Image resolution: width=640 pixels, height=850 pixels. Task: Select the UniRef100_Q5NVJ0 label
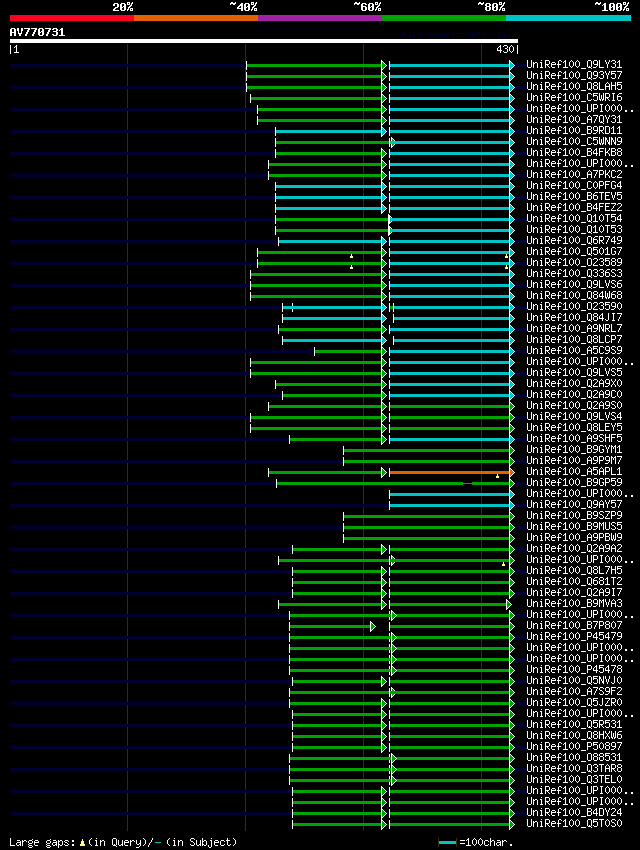coord(574,680)
